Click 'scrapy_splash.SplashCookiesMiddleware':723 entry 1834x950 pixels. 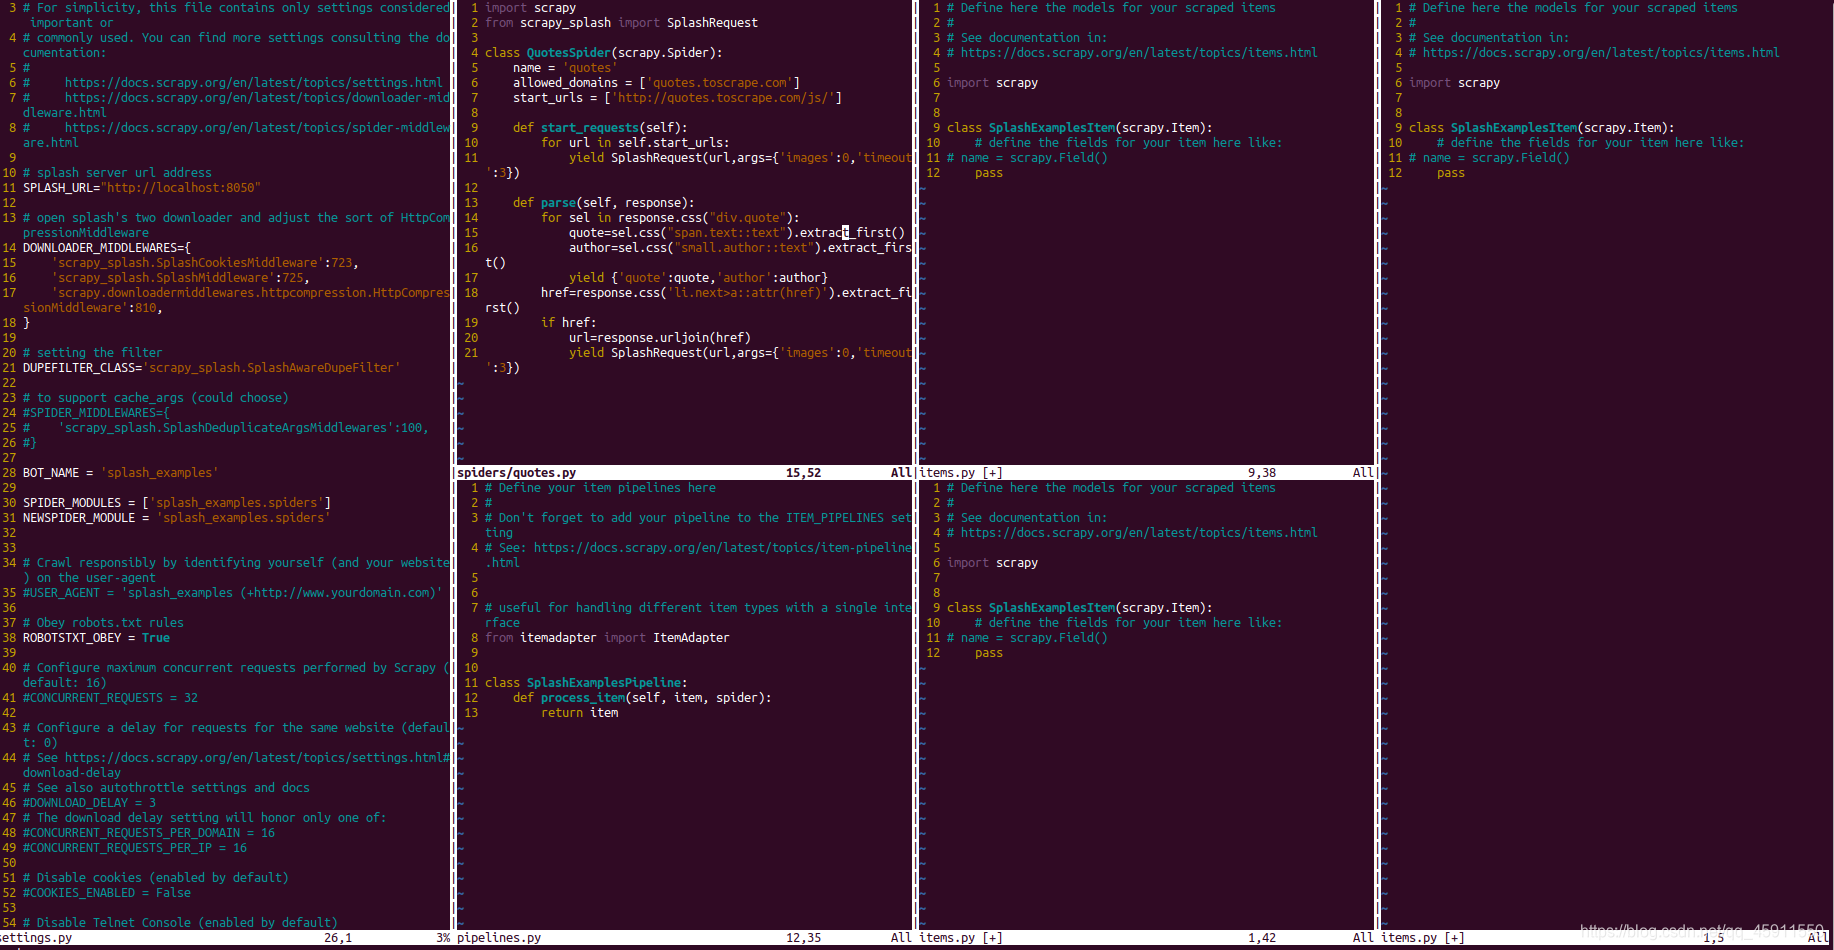[205, 263]
